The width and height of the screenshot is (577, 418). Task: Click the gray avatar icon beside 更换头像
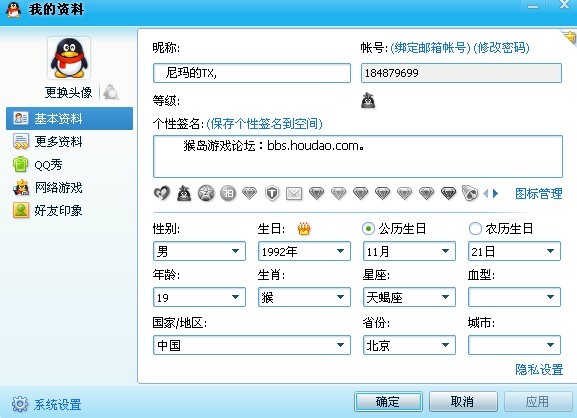tap(110, 92)
